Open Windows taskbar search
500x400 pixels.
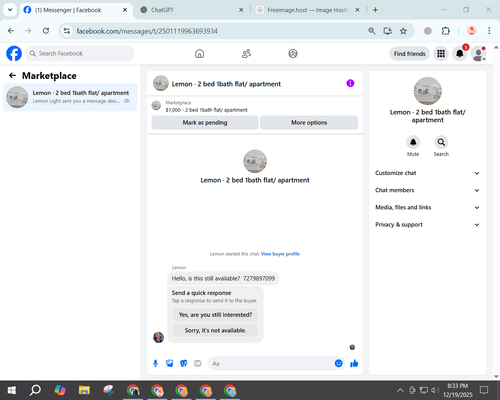click(35, 390)
